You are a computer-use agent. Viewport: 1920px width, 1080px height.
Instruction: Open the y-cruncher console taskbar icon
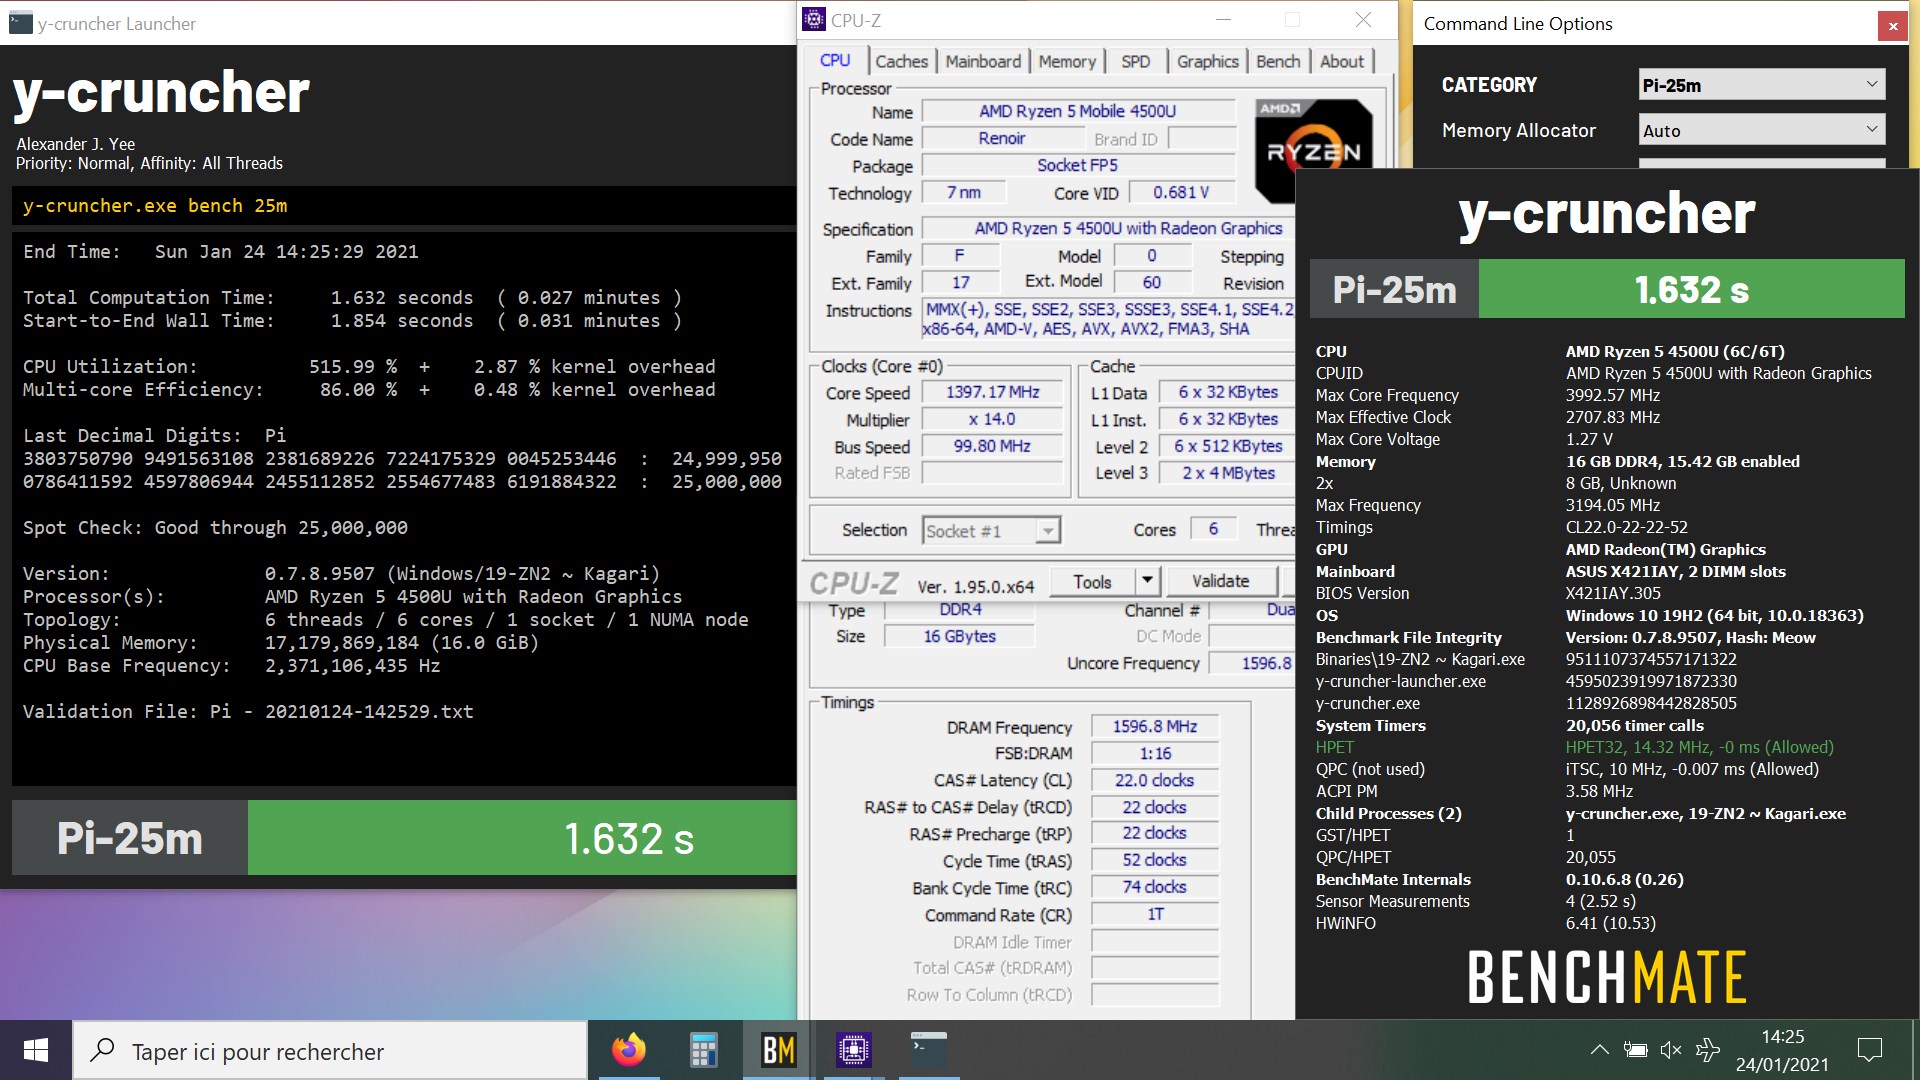pyautogui.click(x=929, y=1050)
